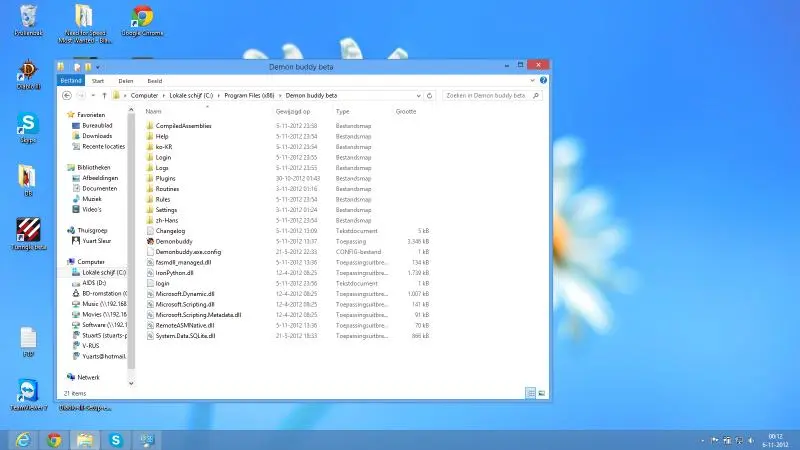This screenshot has width=800, height=450.
Task: Switch to details view in status bar
Action: (x=530, y=394)
